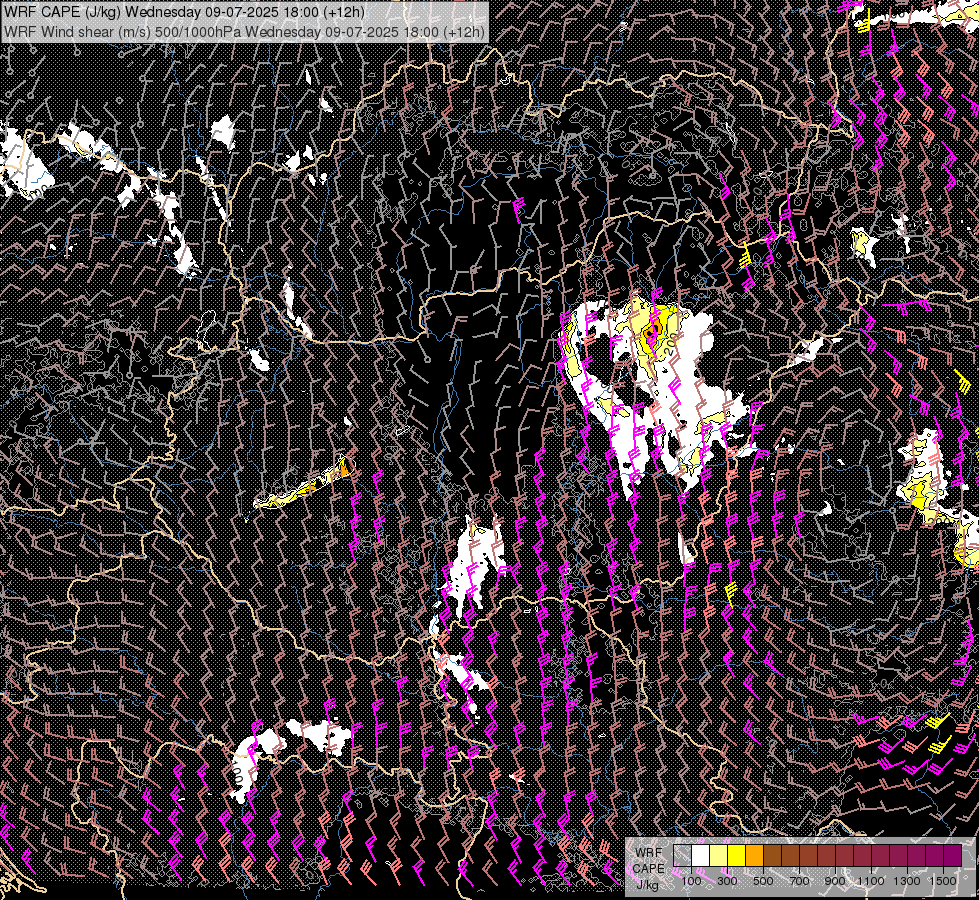Select the orange 400–500 legend swatch
979x900 pixels.
click(754, 855)
